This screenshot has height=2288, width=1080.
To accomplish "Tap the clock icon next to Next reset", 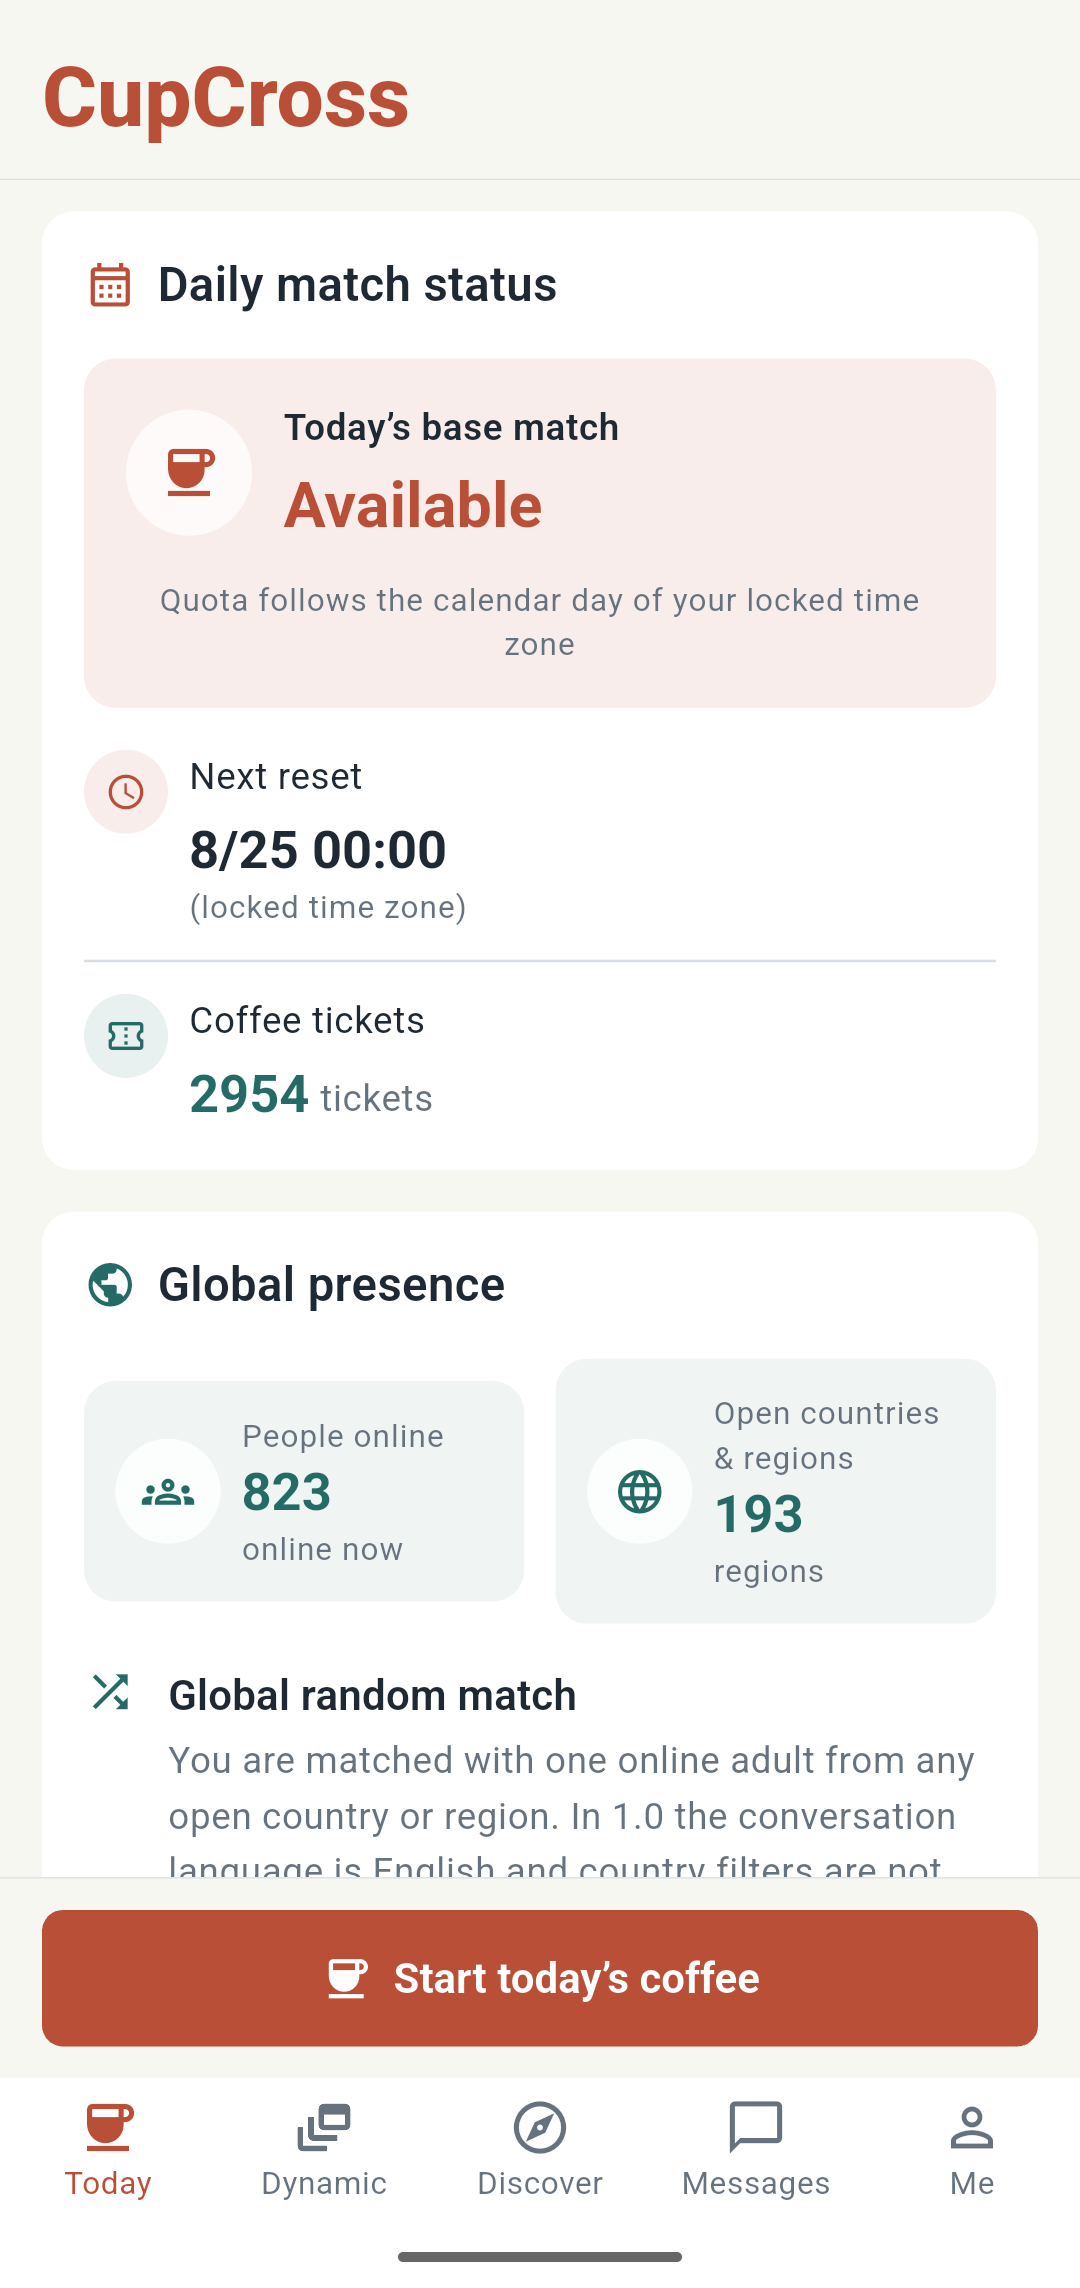I will tap(126, 792).
